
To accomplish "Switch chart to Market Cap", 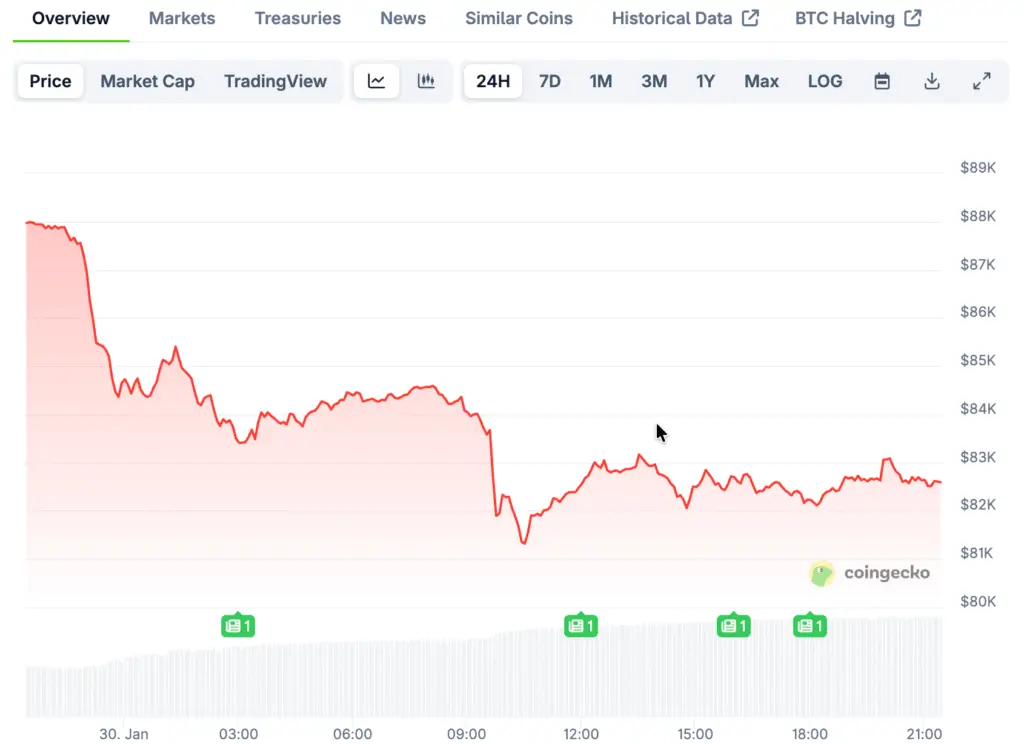I will 147,82.
